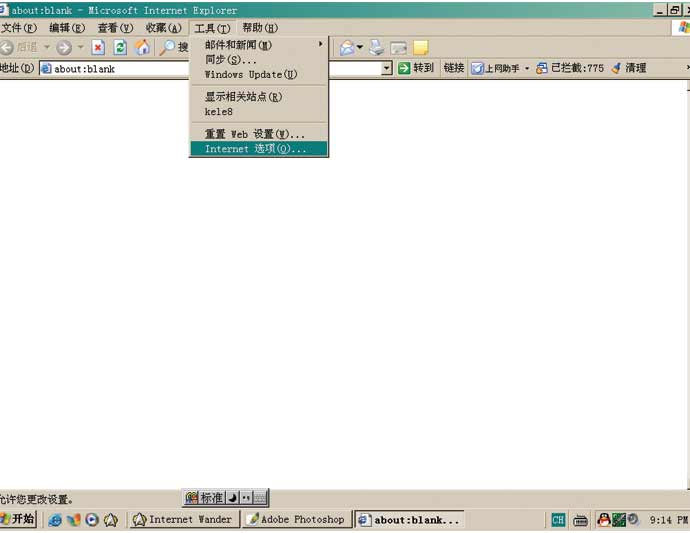Switch to Adobe Photoshop taskbar window

point(296,519)
